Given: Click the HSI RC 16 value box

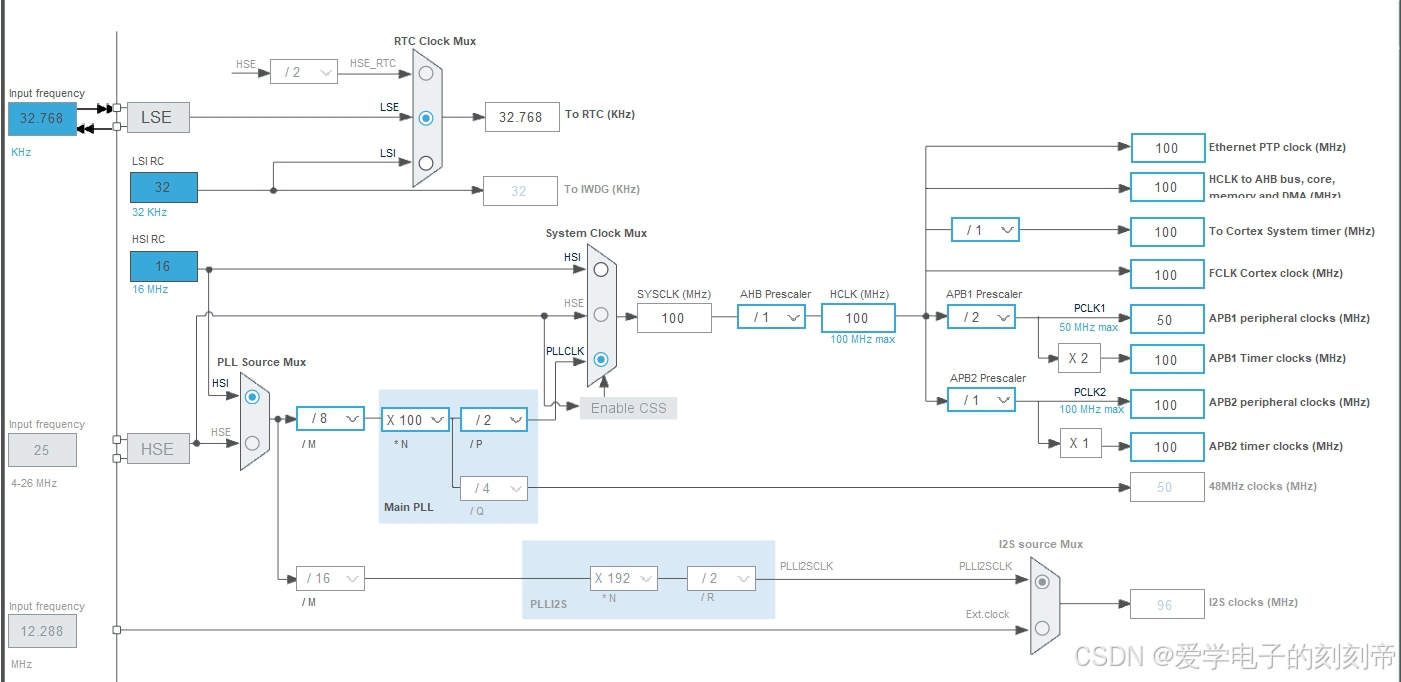Looking at the screenshot, I should point(163,266).
